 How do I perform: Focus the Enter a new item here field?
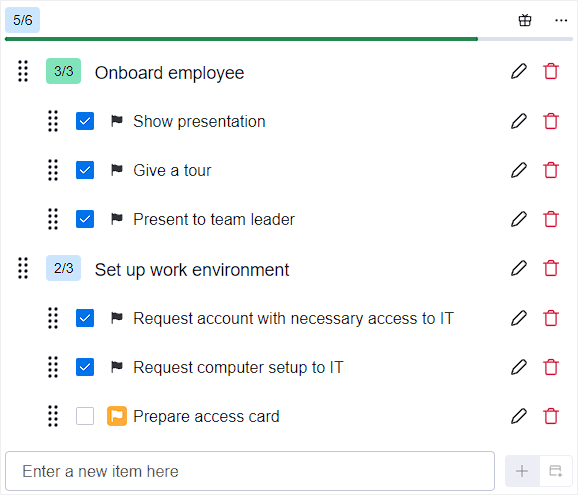click(x=250, y=471)
